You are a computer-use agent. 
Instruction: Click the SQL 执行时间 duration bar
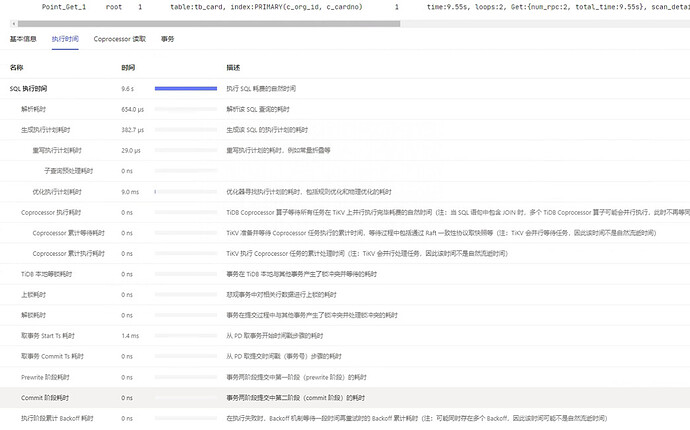click(x=186, y=88)
